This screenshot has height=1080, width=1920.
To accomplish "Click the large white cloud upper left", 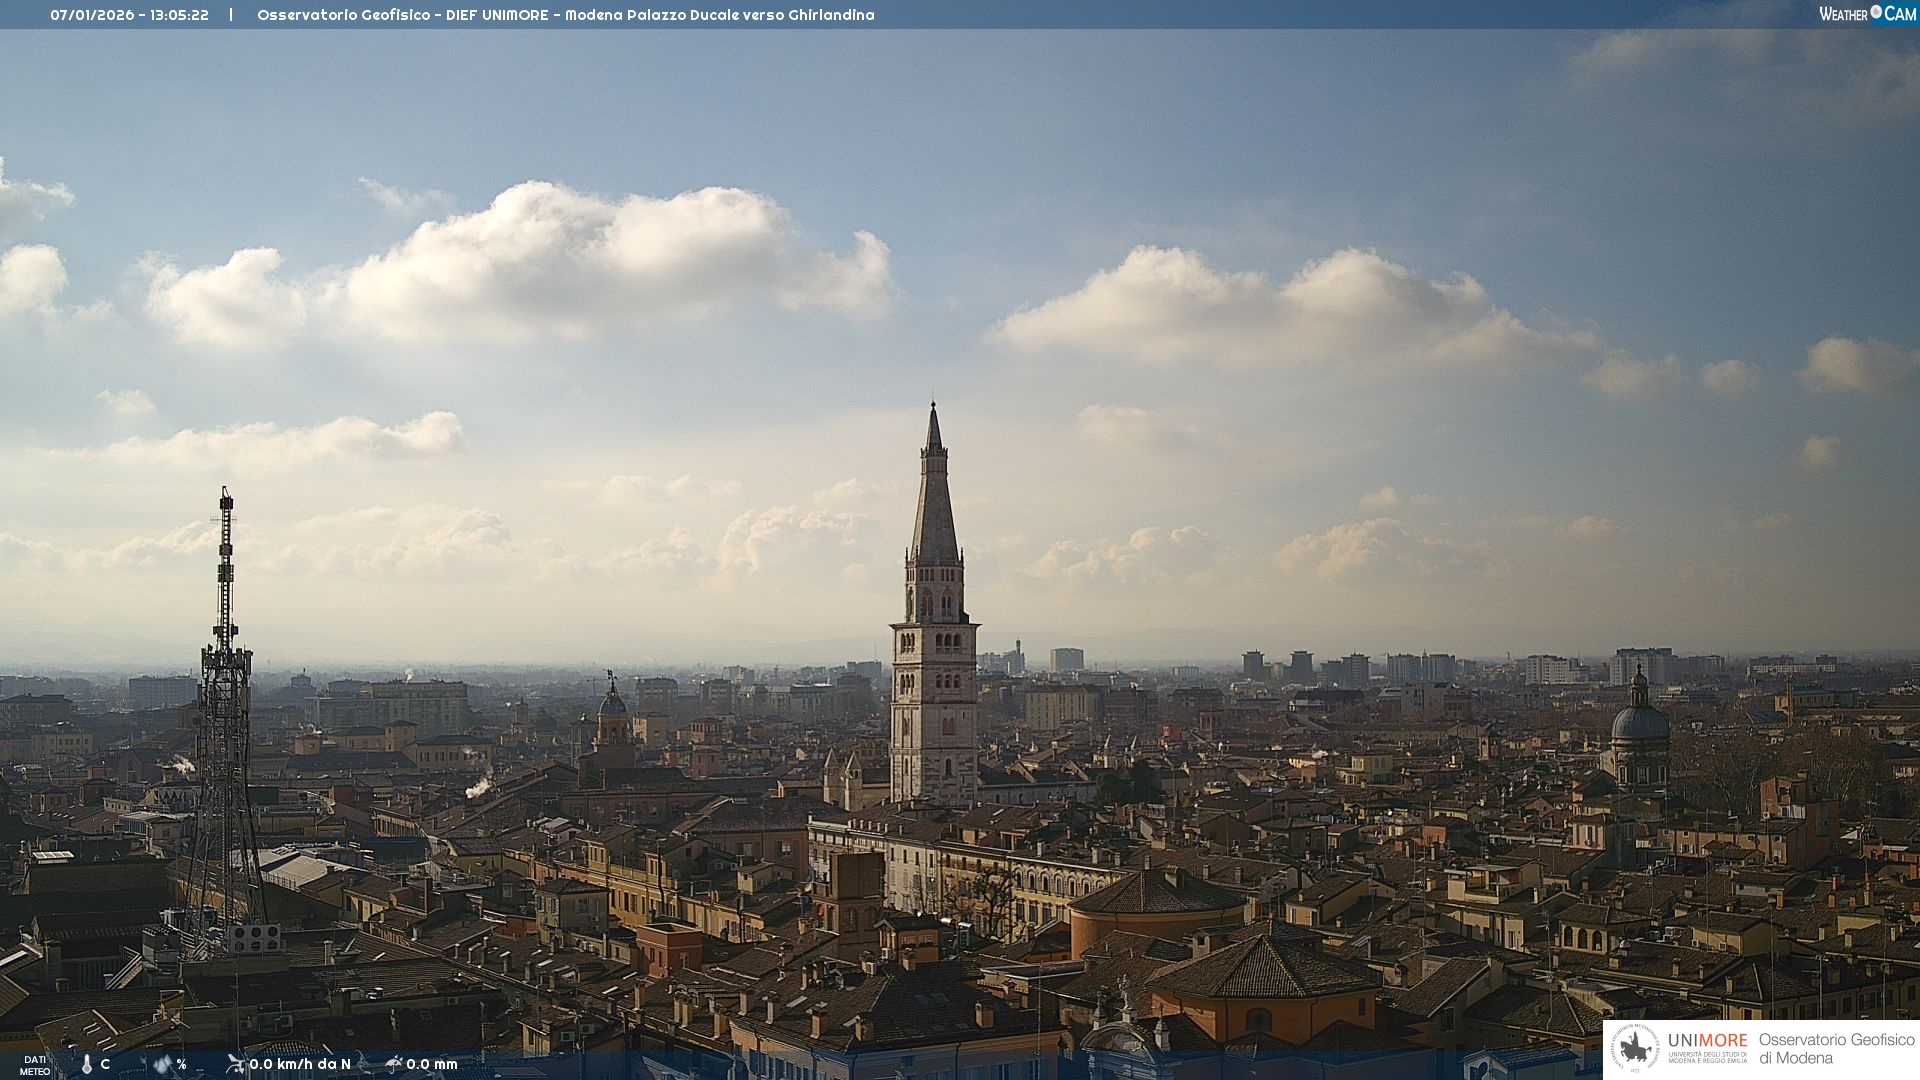I will 560,250.
